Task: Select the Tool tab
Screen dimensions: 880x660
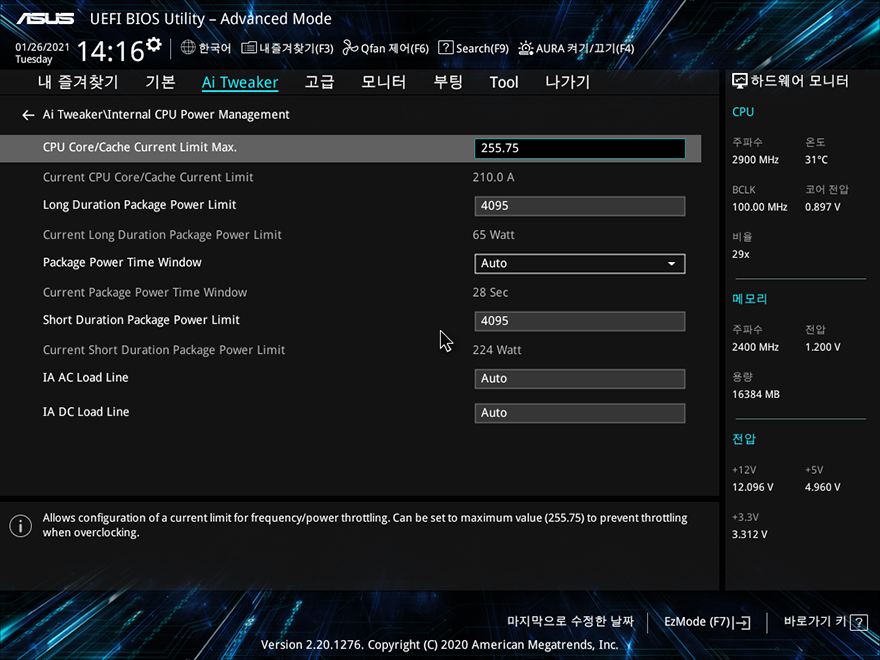Action: [x=504, y=82]
